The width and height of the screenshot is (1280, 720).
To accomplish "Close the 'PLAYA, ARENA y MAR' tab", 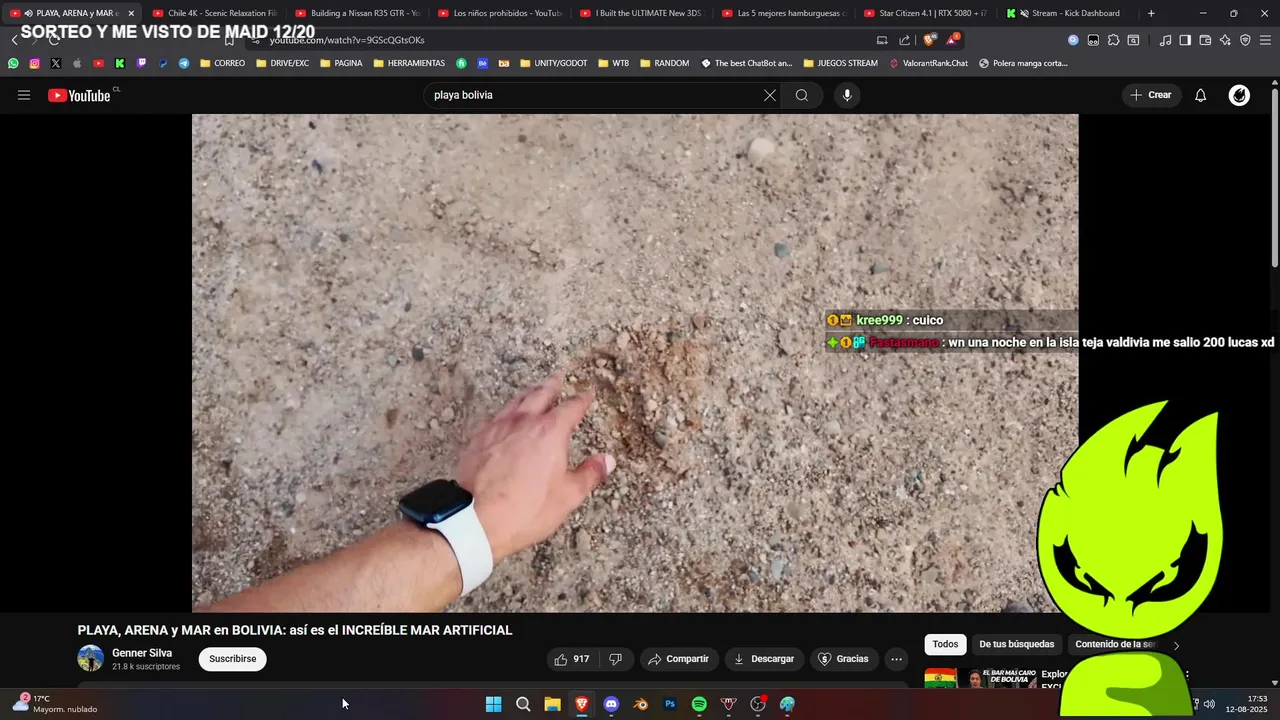I will click(131, 13).
